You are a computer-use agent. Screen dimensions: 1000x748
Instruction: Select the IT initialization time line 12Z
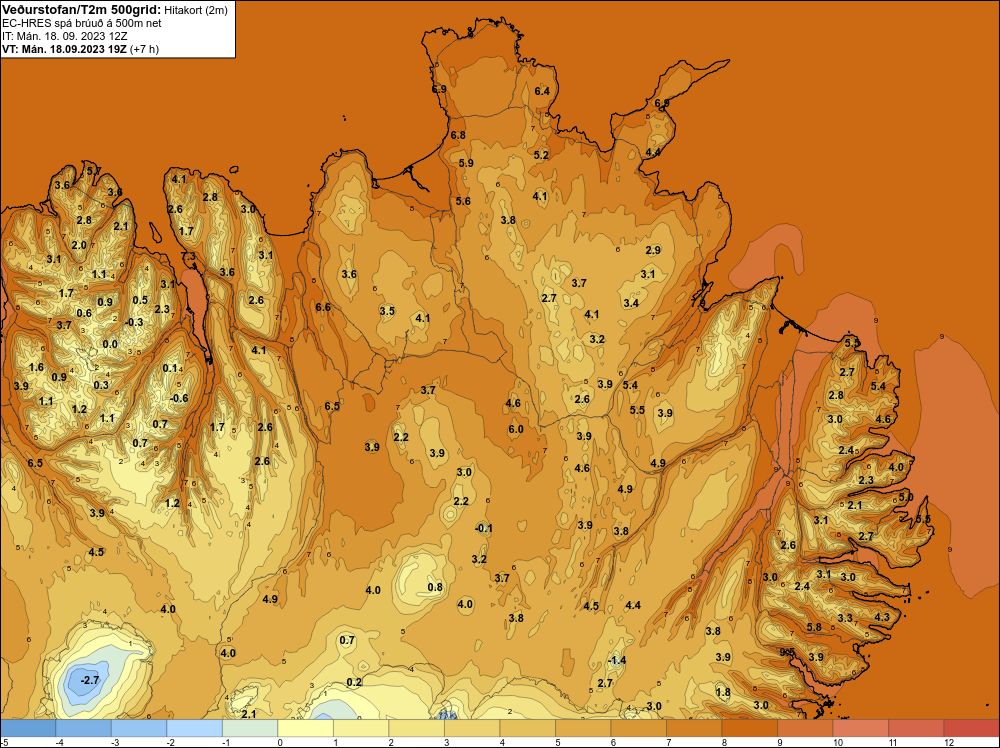pyautogui.click(x=64, y=36)
